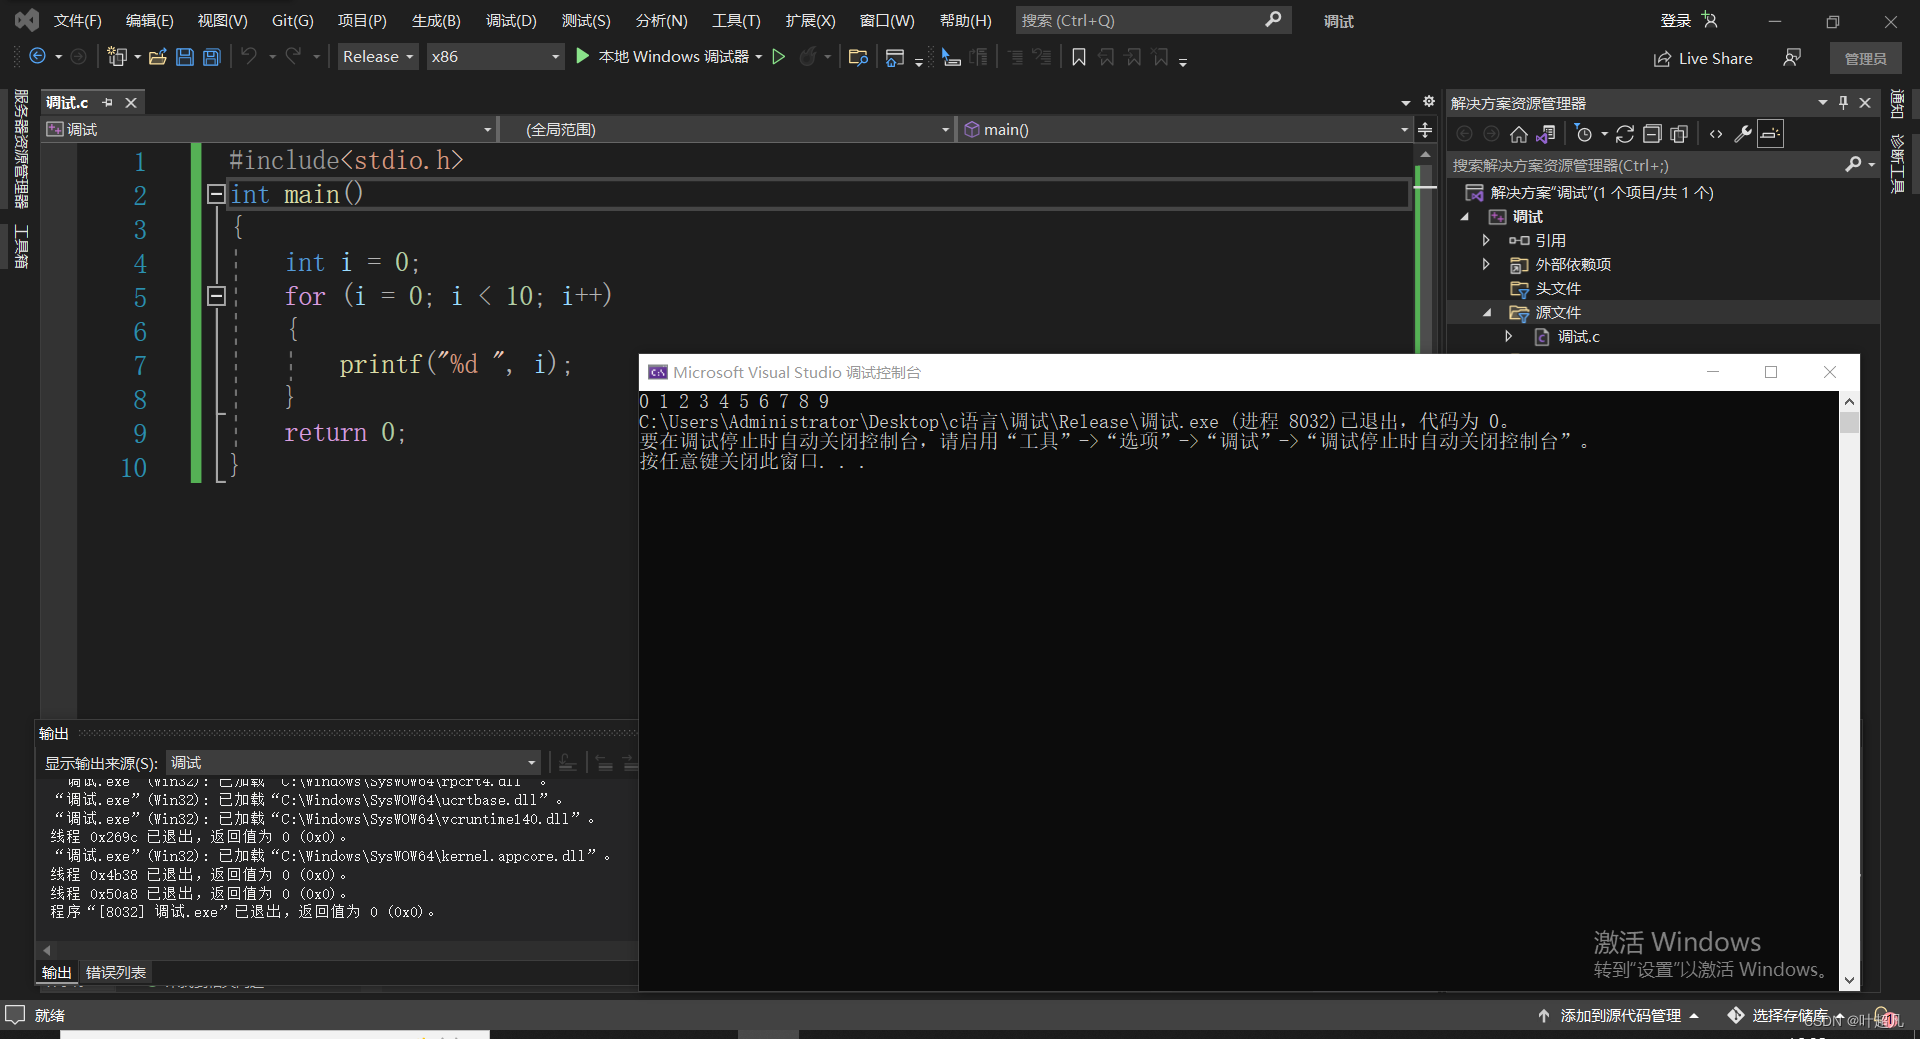Open Properties wrench icon in Solution Explorer
This screenshot has width=1920, height=1039.
click(1743, 134)
